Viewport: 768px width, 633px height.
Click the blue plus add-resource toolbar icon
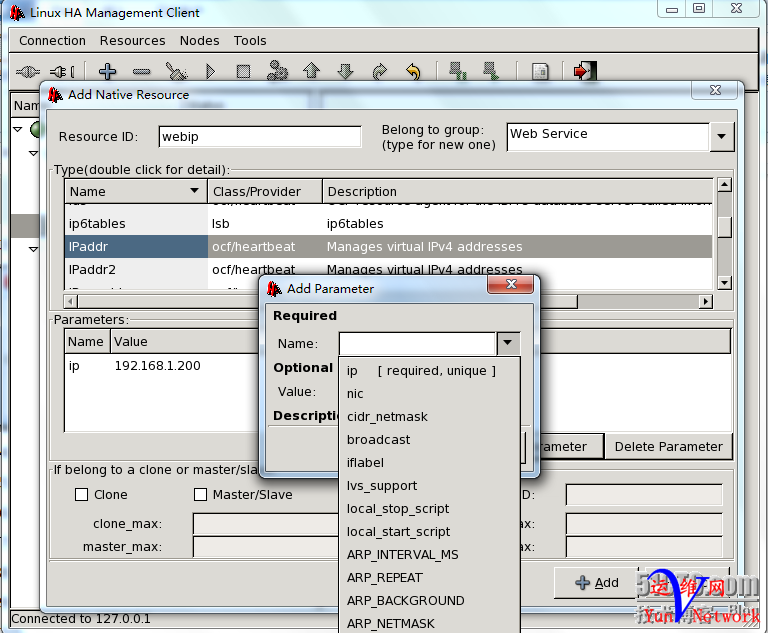point(107,72)
